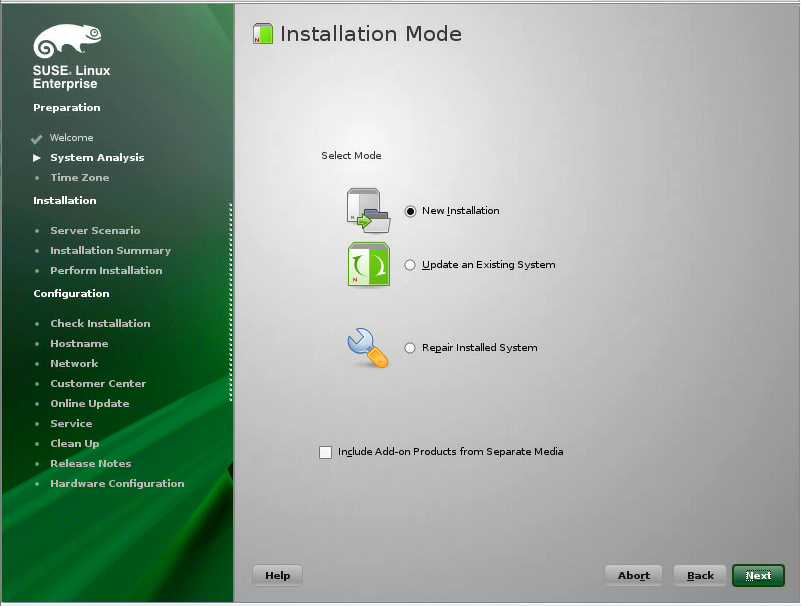The width and height of the screenshot is (801, 606).
Task: Click the SUSE chameleon logo
Action: tap(67, 40)
